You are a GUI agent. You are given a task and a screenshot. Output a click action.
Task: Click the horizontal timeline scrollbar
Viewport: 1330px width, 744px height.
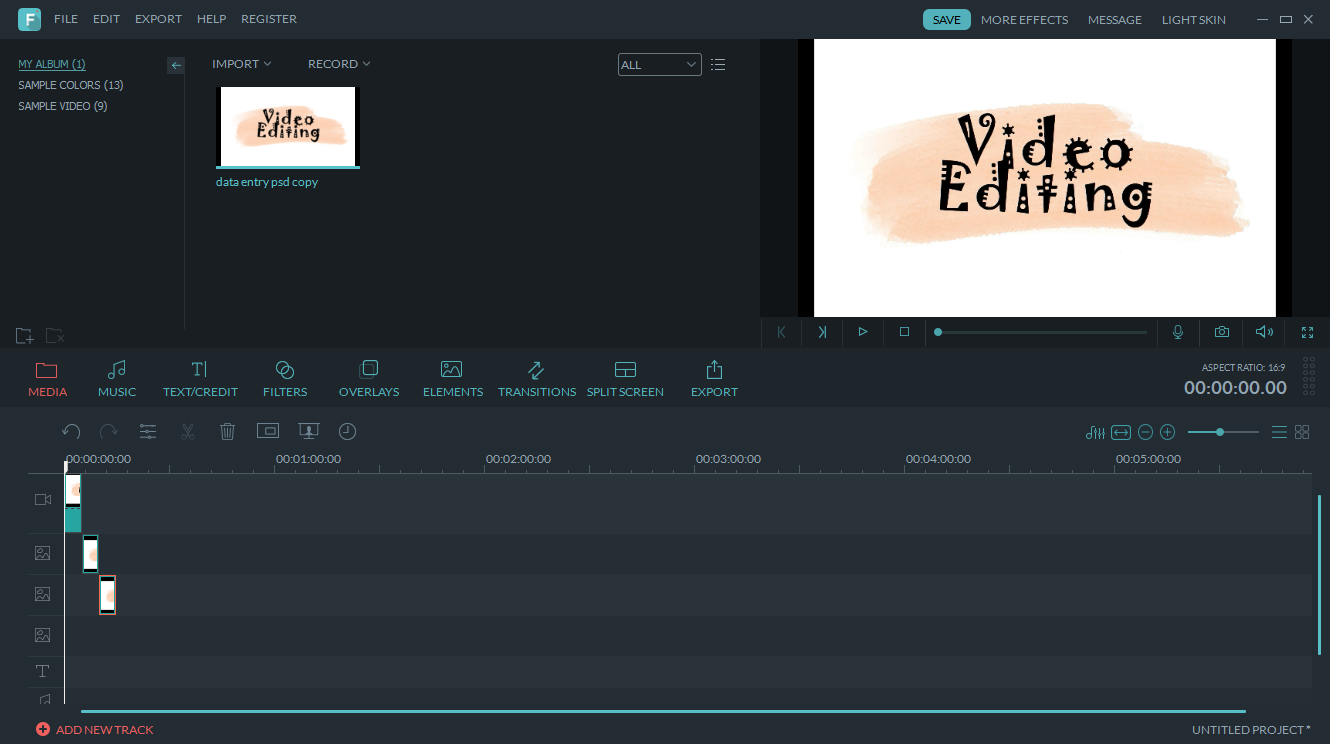pyautogui.click(x=663, y=712)
